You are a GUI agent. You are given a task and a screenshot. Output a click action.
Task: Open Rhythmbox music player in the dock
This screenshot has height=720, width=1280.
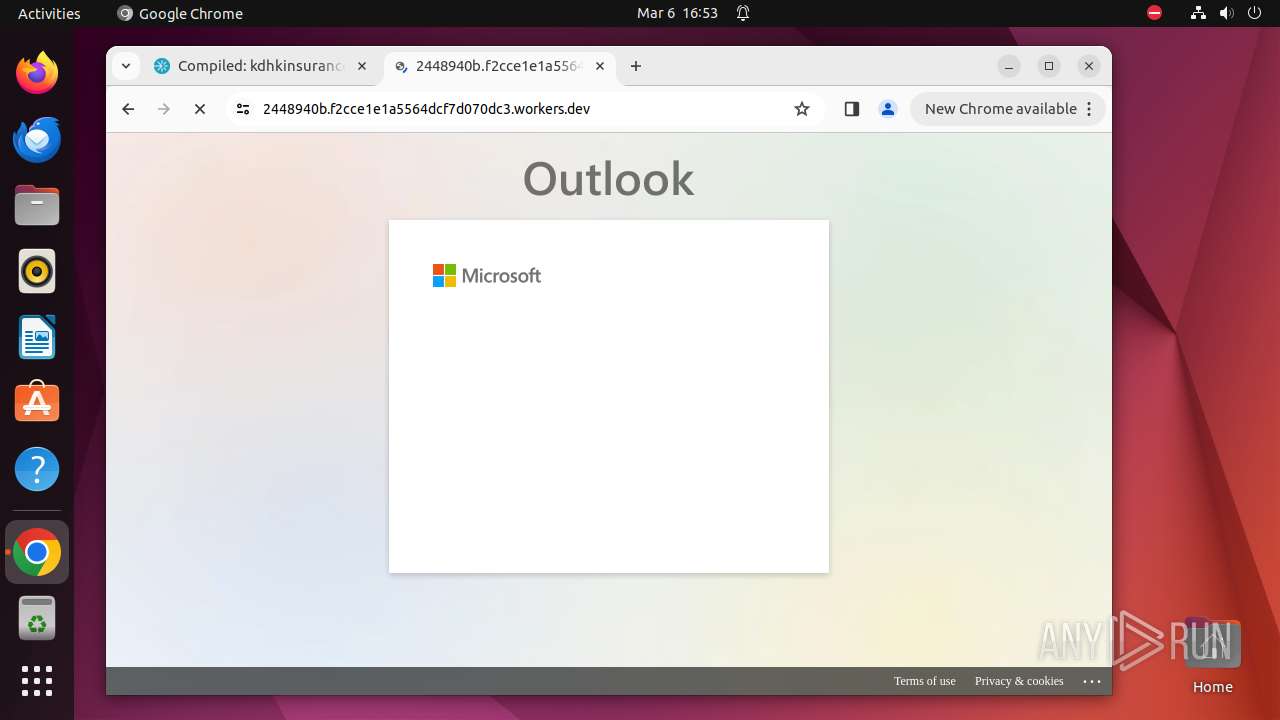(37, 271)
